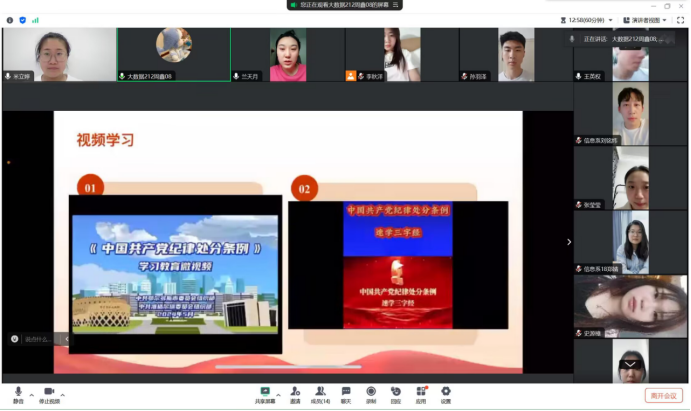The width and height of the screenshot is (691, 411).
Task: Open the 成员(14) members list
Action: [x=320, y=393]
